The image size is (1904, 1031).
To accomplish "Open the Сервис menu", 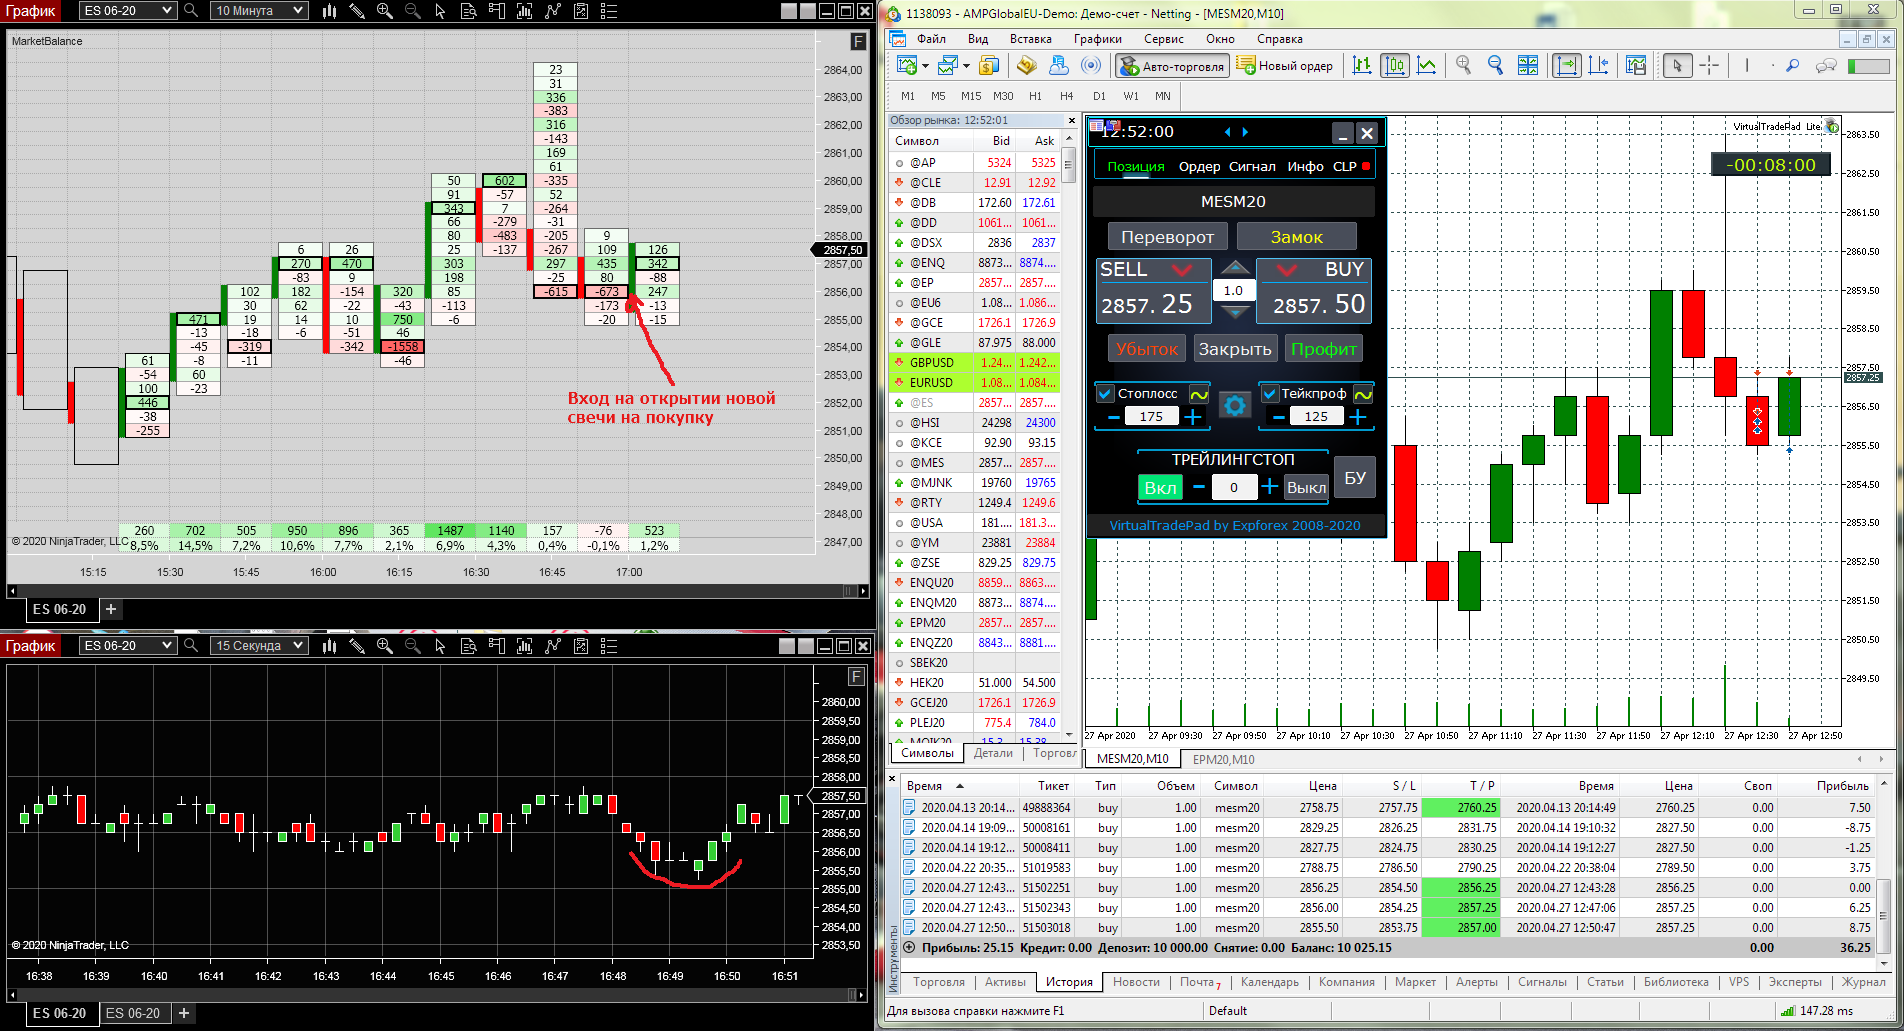I will (x=1163, y=39).
